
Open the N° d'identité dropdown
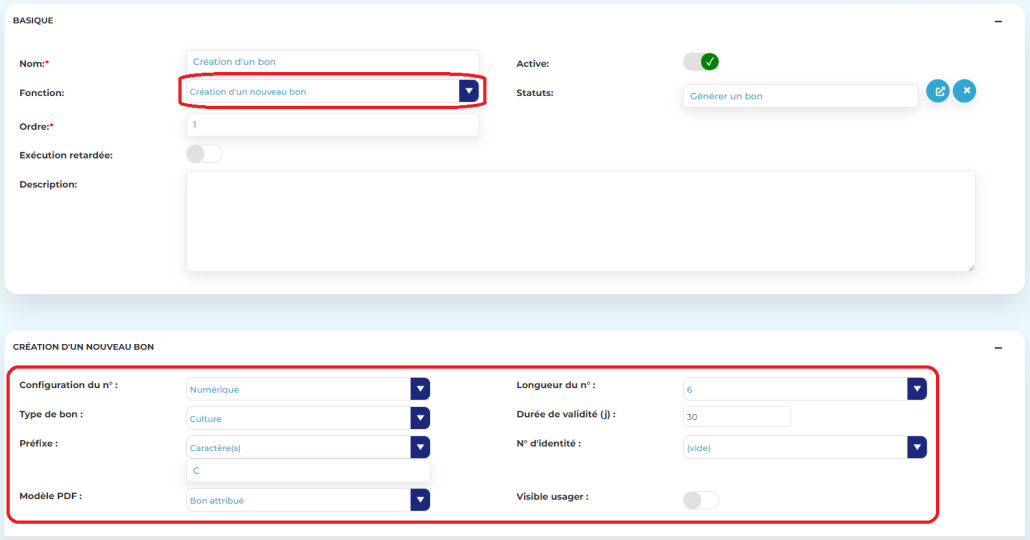(x=916, y=447)
